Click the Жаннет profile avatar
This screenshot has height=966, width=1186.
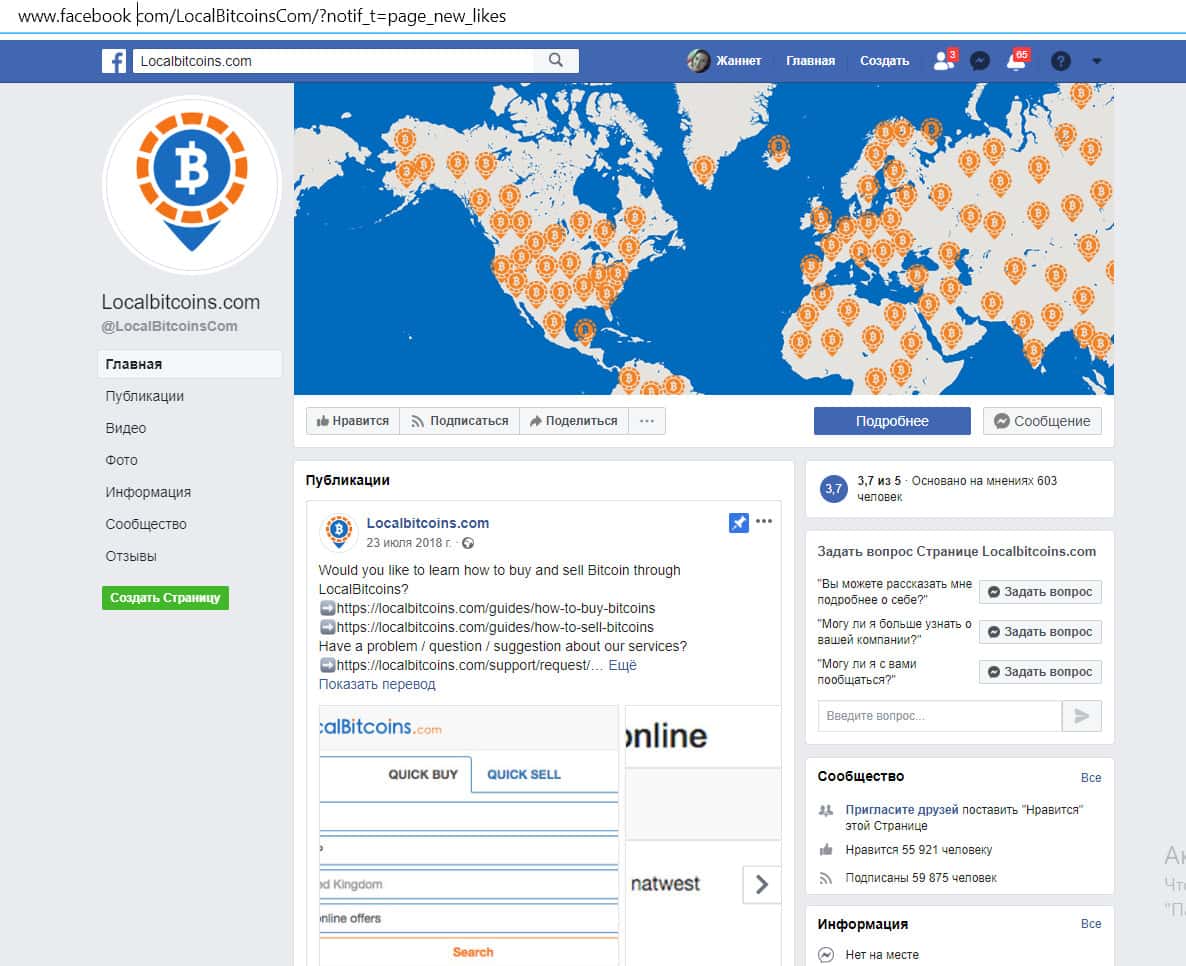(x=697, y=61)
